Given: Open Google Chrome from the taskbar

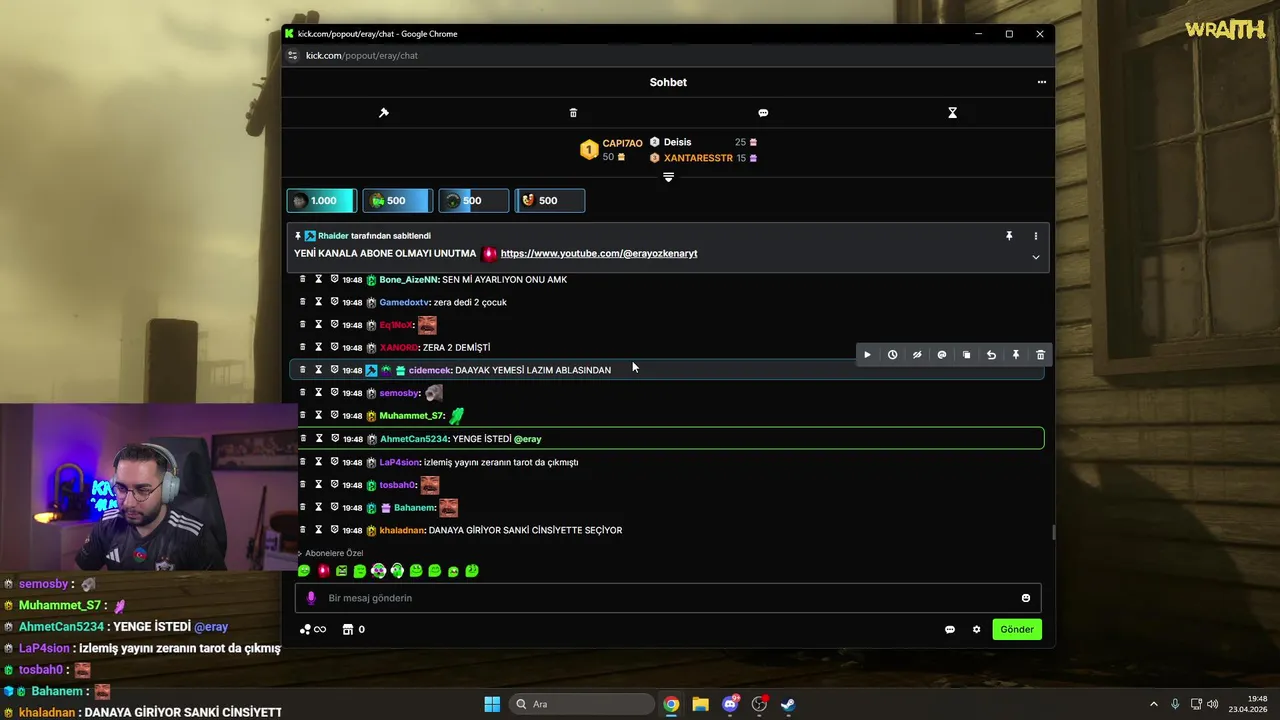Looking at the screenshot, I should click(671, 704).
